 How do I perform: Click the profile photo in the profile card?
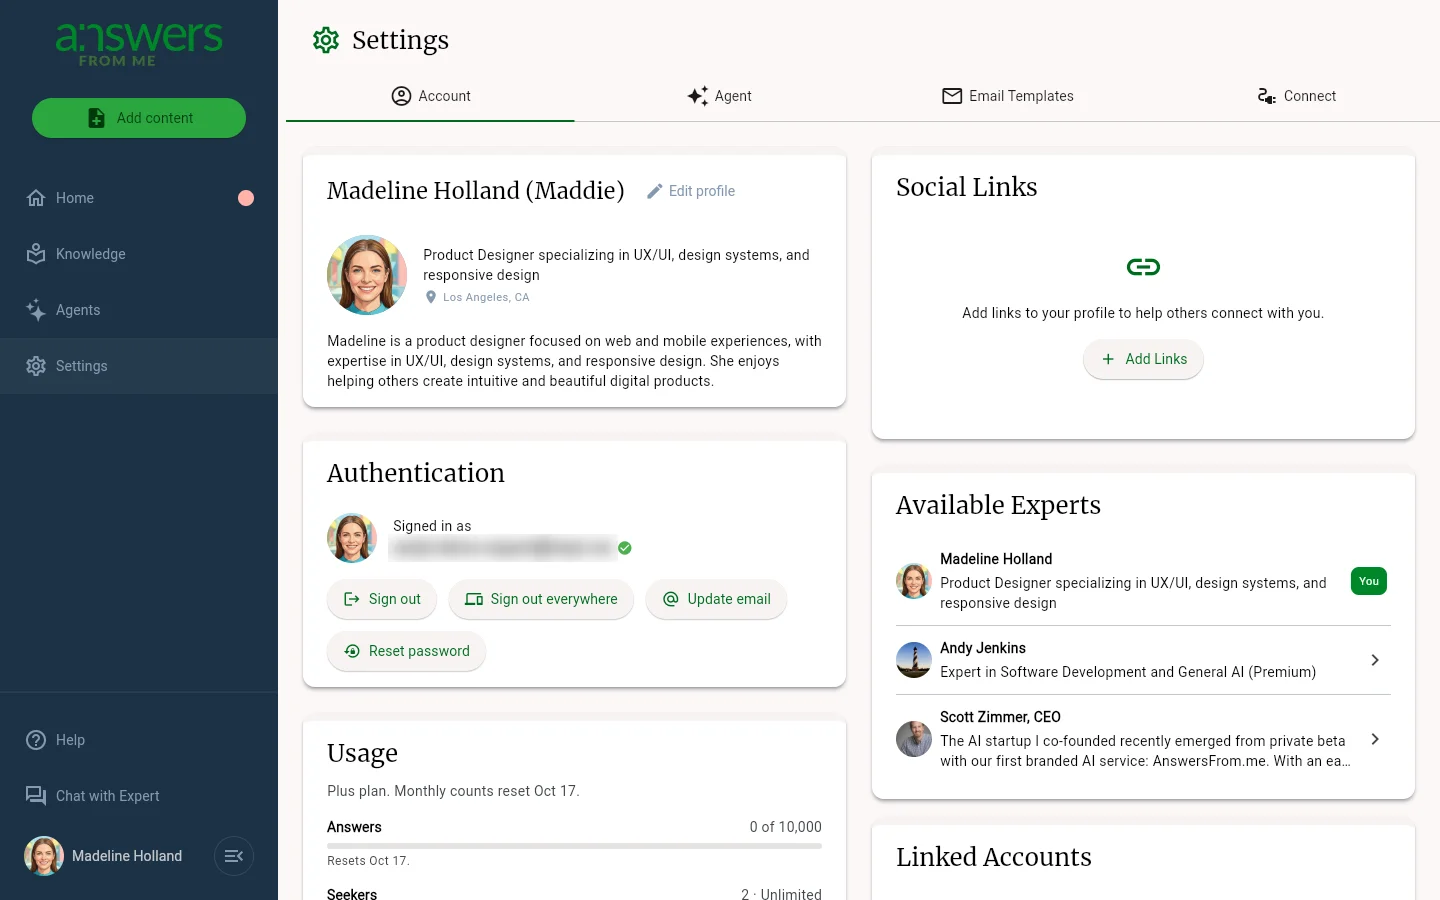click(x=367, y=275)
